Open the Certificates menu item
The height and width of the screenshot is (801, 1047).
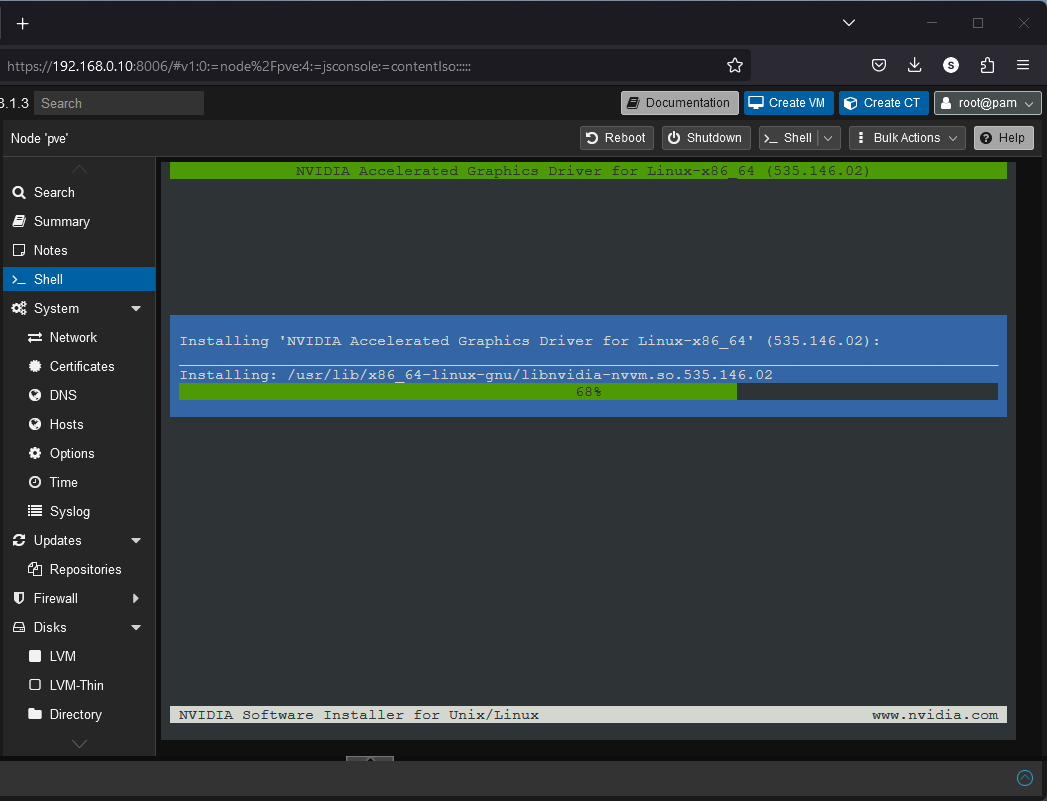click(x=79, y=366)
